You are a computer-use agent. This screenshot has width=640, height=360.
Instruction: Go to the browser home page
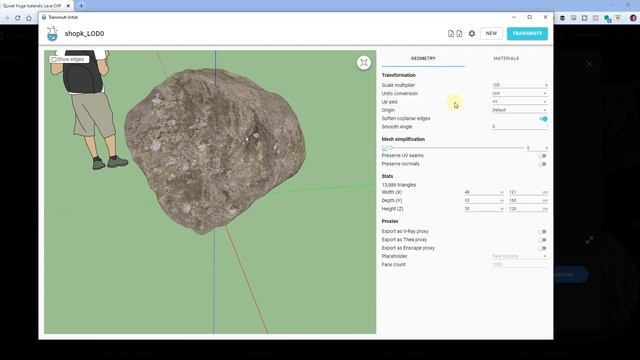pos(29,18)
